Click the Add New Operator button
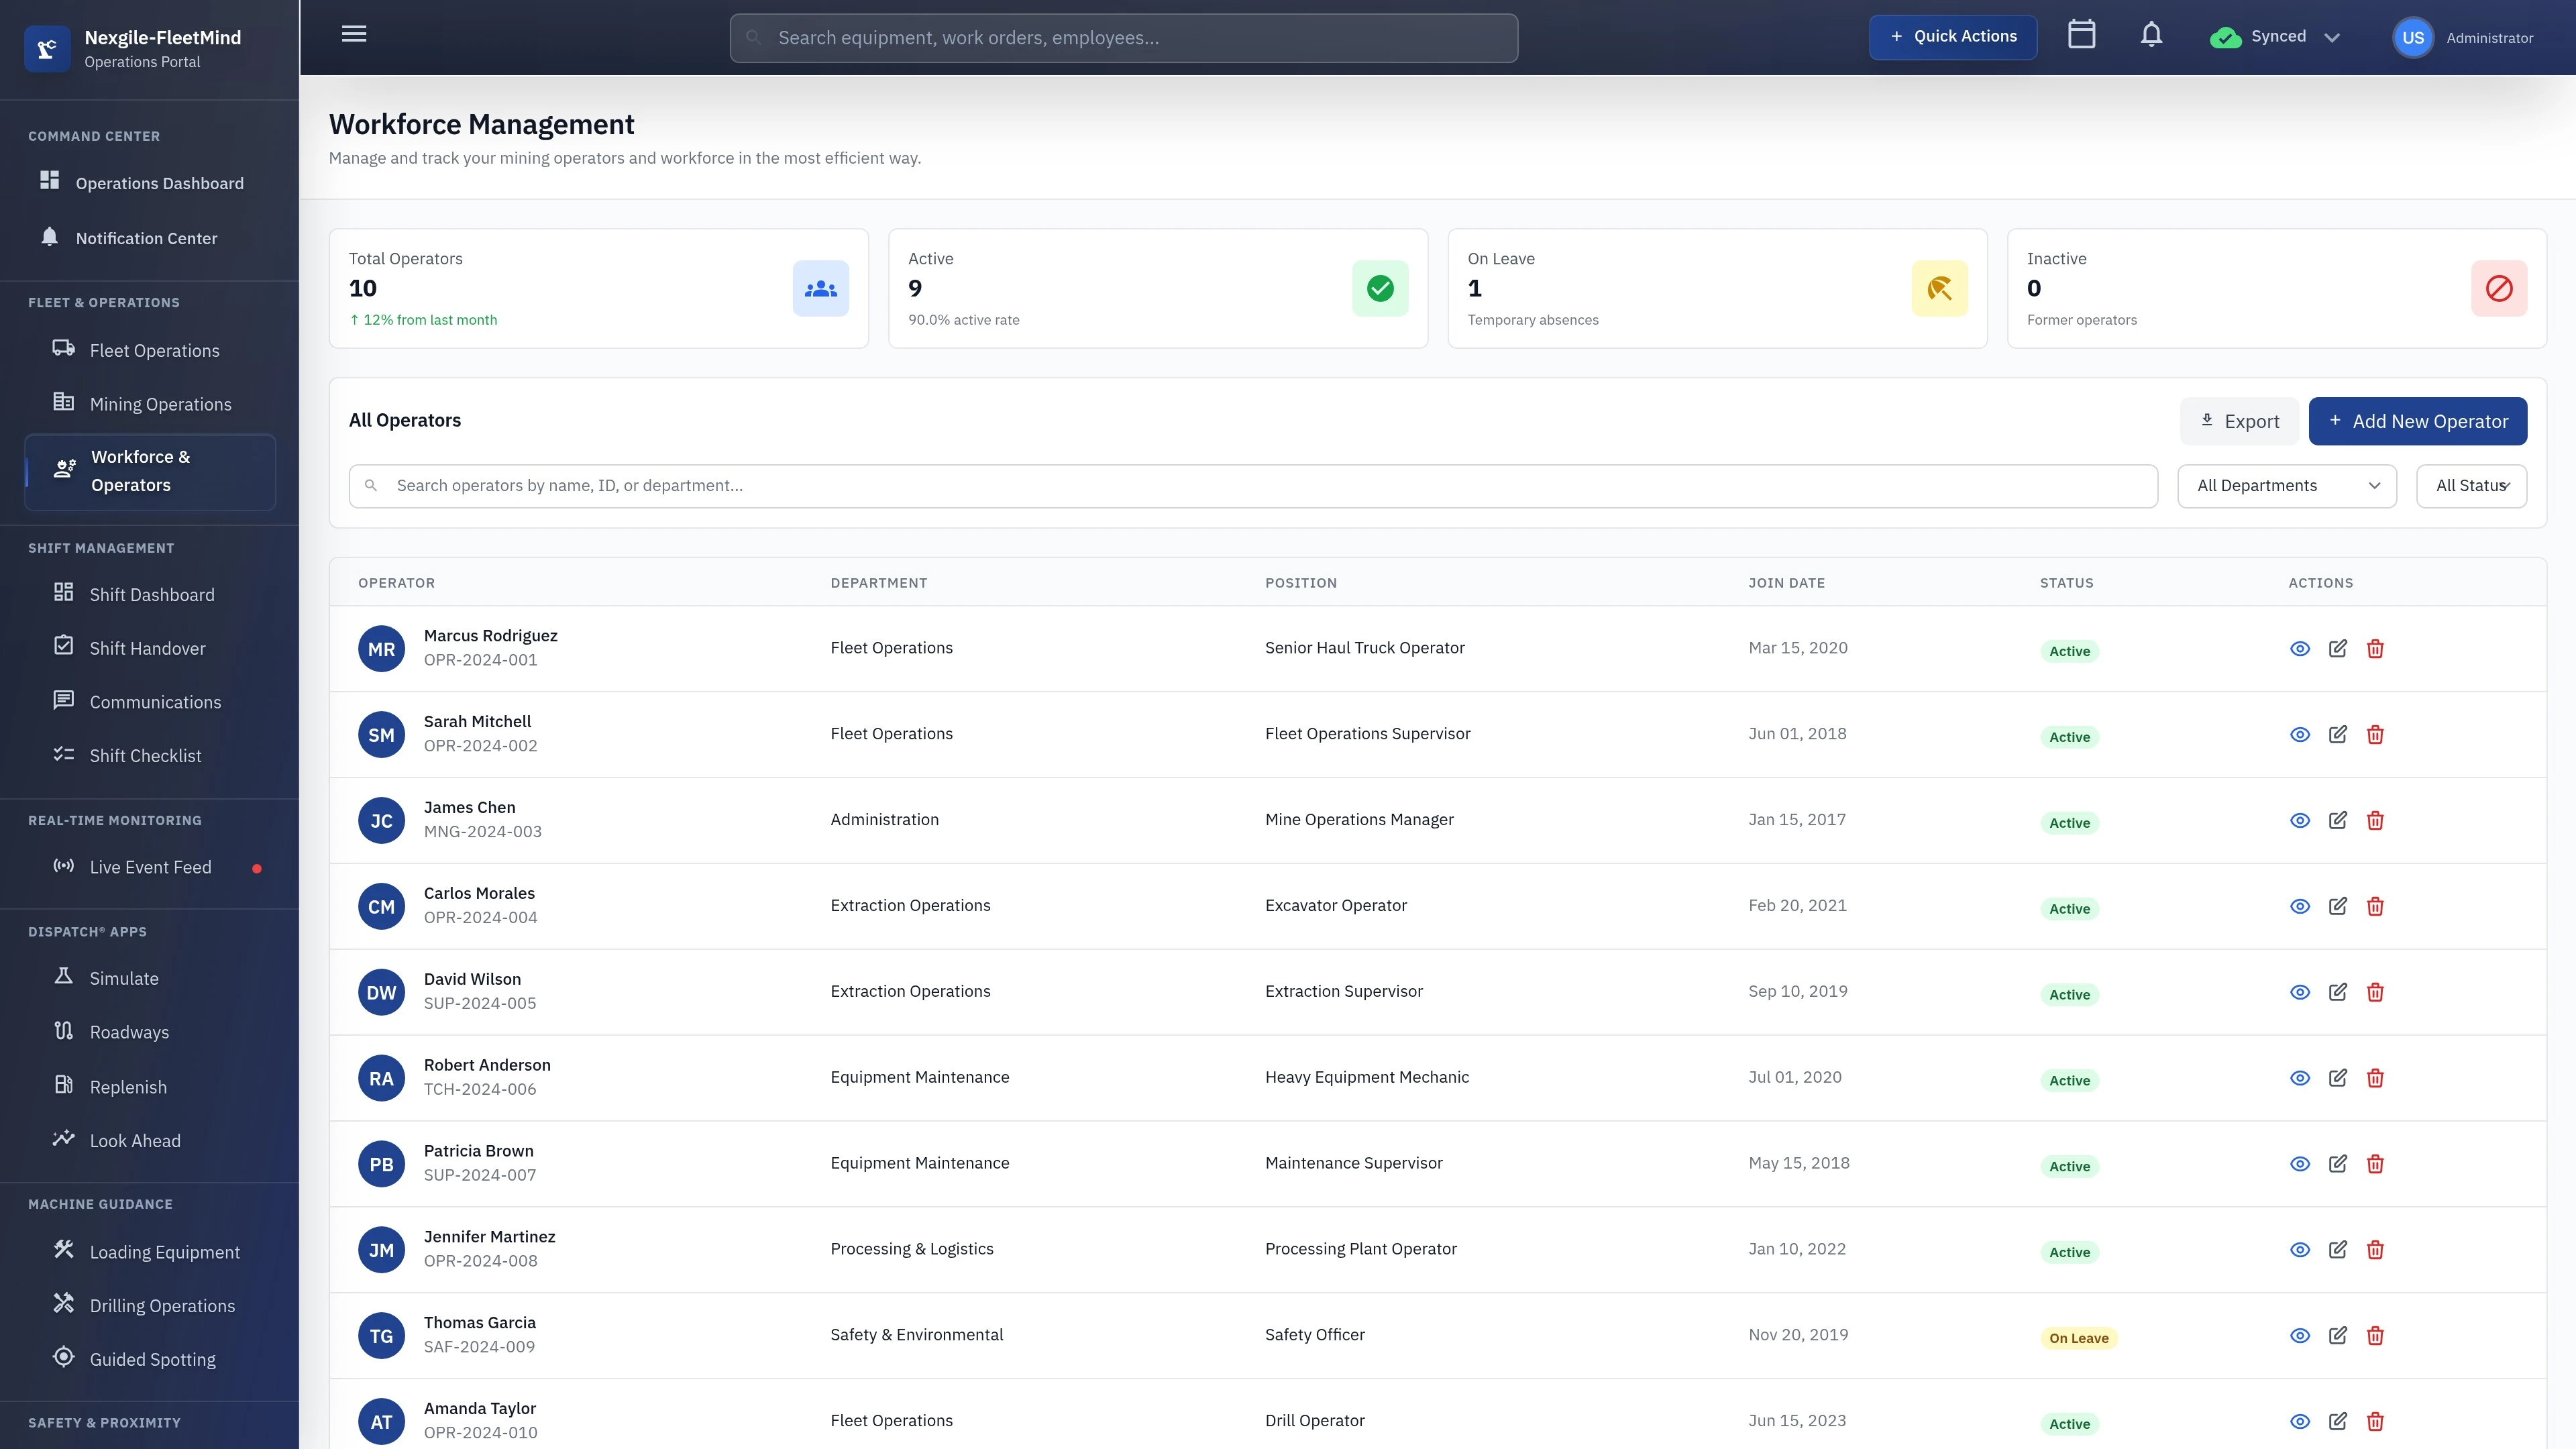Viewport: 2576px width, 1449px height. point(2417,420)
